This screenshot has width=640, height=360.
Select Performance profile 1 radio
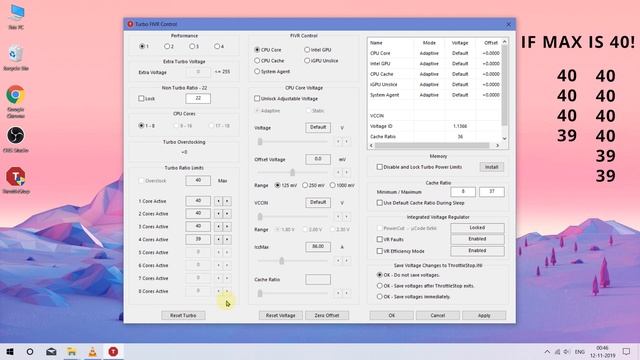pyautogui.click(x=142, y=46)
